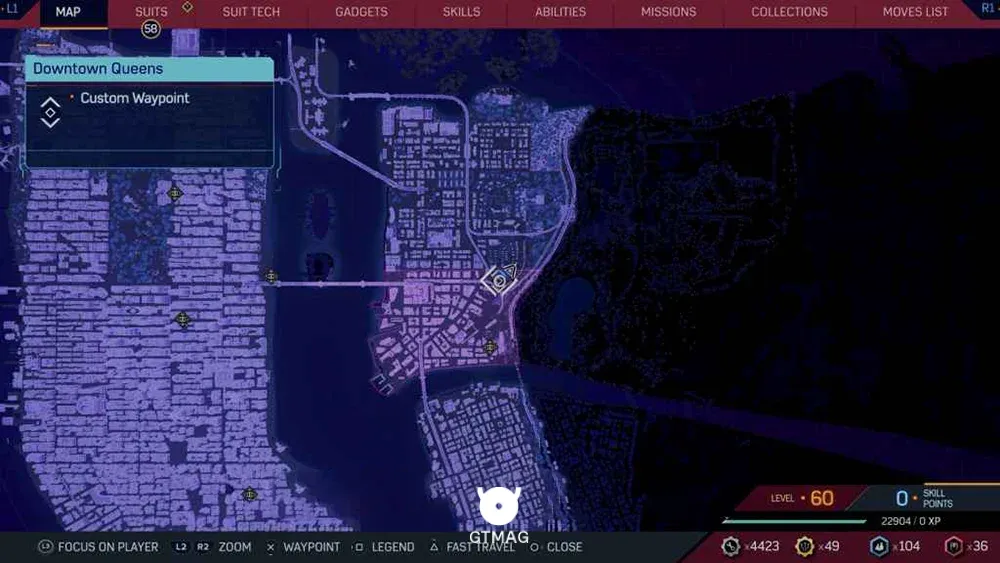Click the XP progress bar
The image size is (1000, 563).
(794, 521)
